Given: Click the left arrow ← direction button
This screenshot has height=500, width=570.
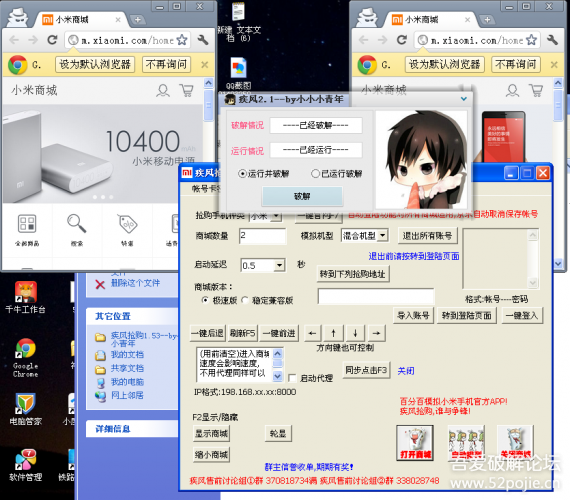Looking at the screenshot, I should [312, 333].
